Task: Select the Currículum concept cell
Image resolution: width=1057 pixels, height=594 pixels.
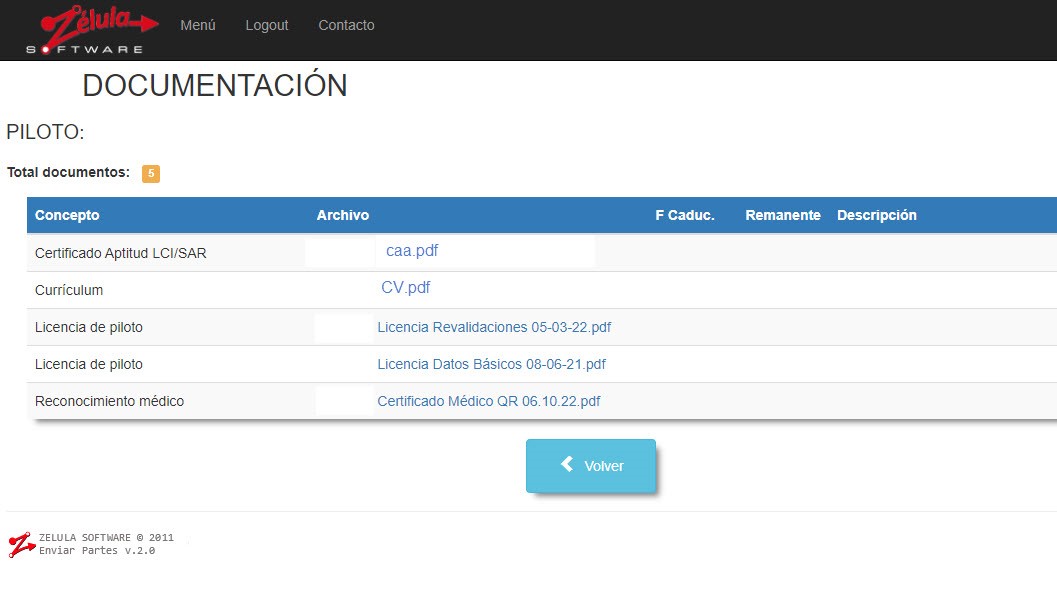Action: point(69,290)
